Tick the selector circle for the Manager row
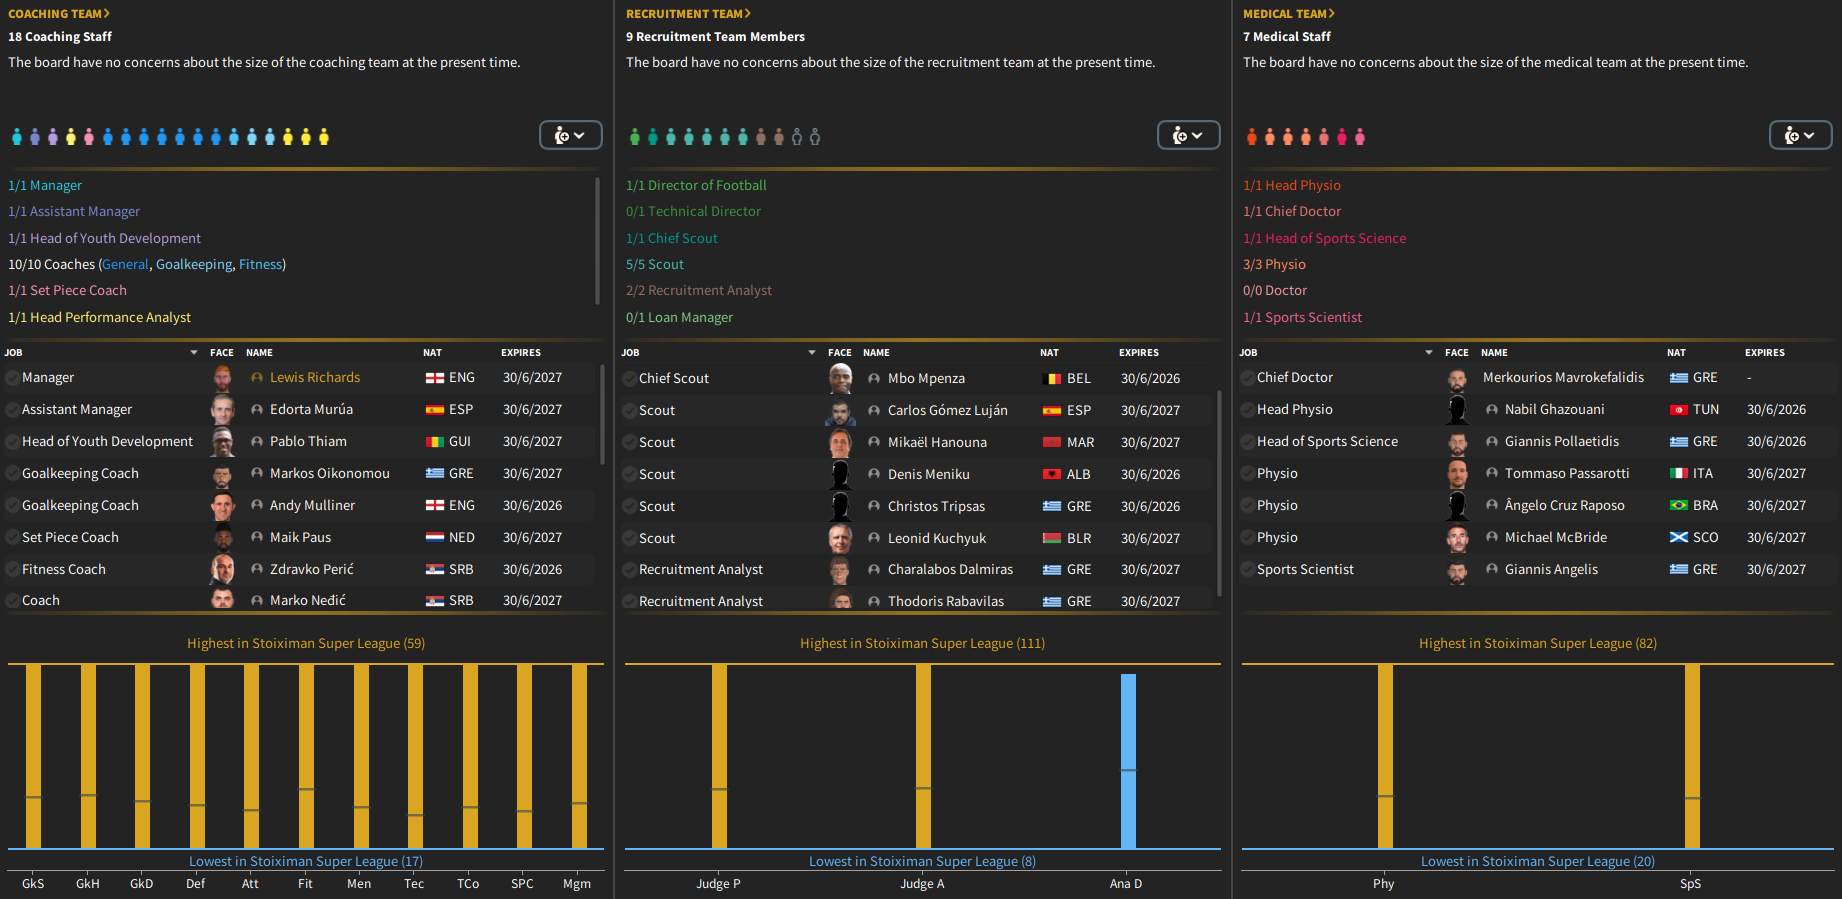 click(12, 378)
